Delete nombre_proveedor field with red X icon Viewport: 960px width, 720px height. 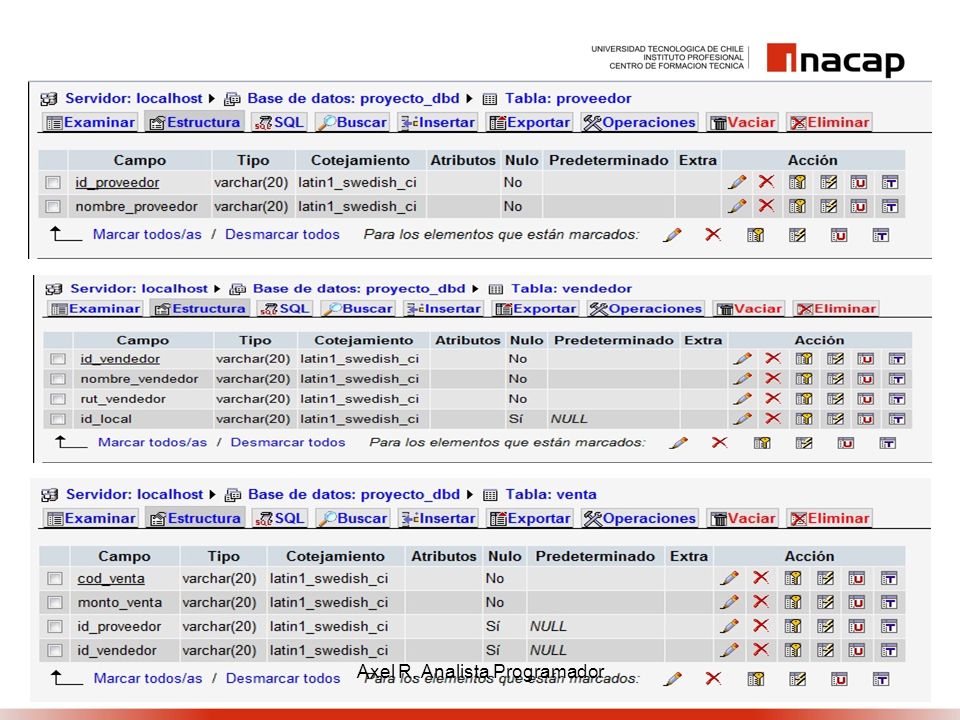coord(766,206)
